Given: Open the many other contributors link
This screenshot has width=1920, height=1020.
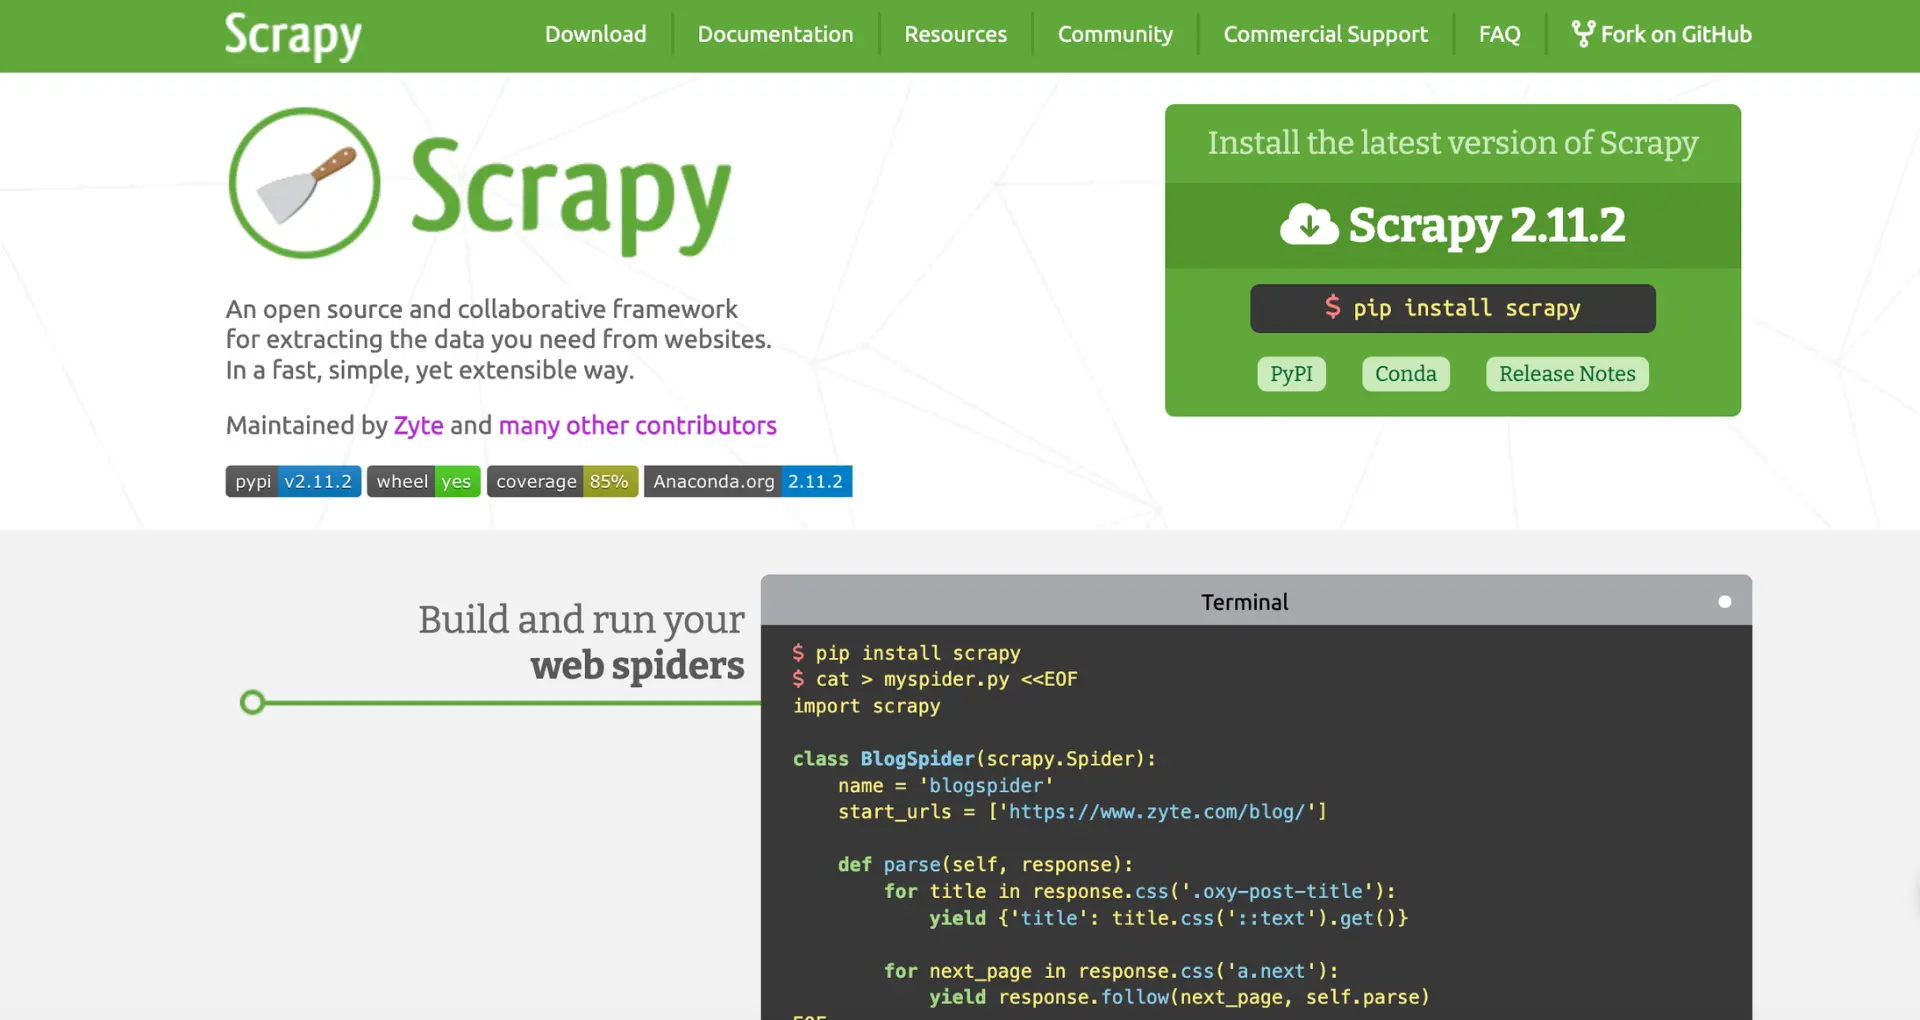Looking at the screenshot, I should [637, 425].
